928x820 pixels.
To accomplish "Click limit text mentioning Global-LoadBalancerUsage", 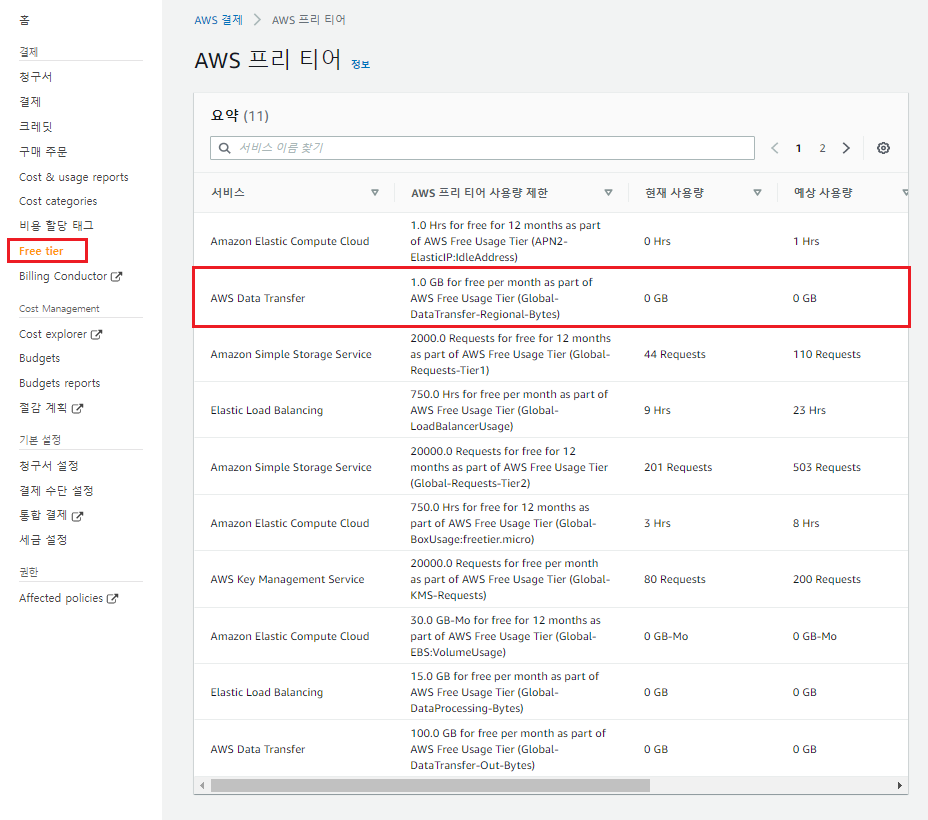I will coord(509,410).
